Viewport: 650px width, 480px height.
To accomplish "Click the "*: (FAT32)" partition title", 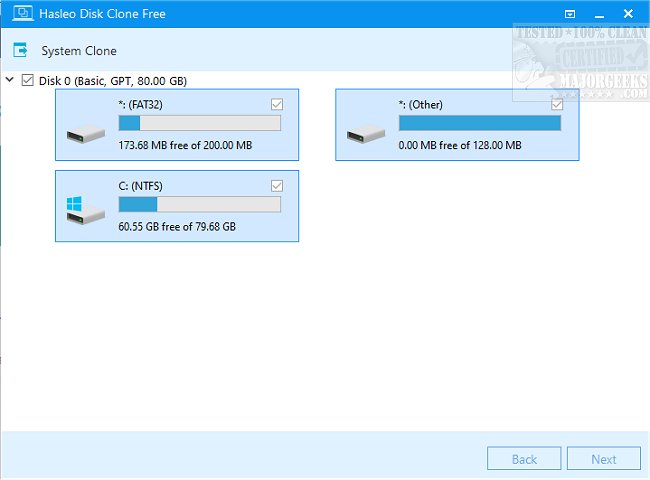I will point(141,104).
